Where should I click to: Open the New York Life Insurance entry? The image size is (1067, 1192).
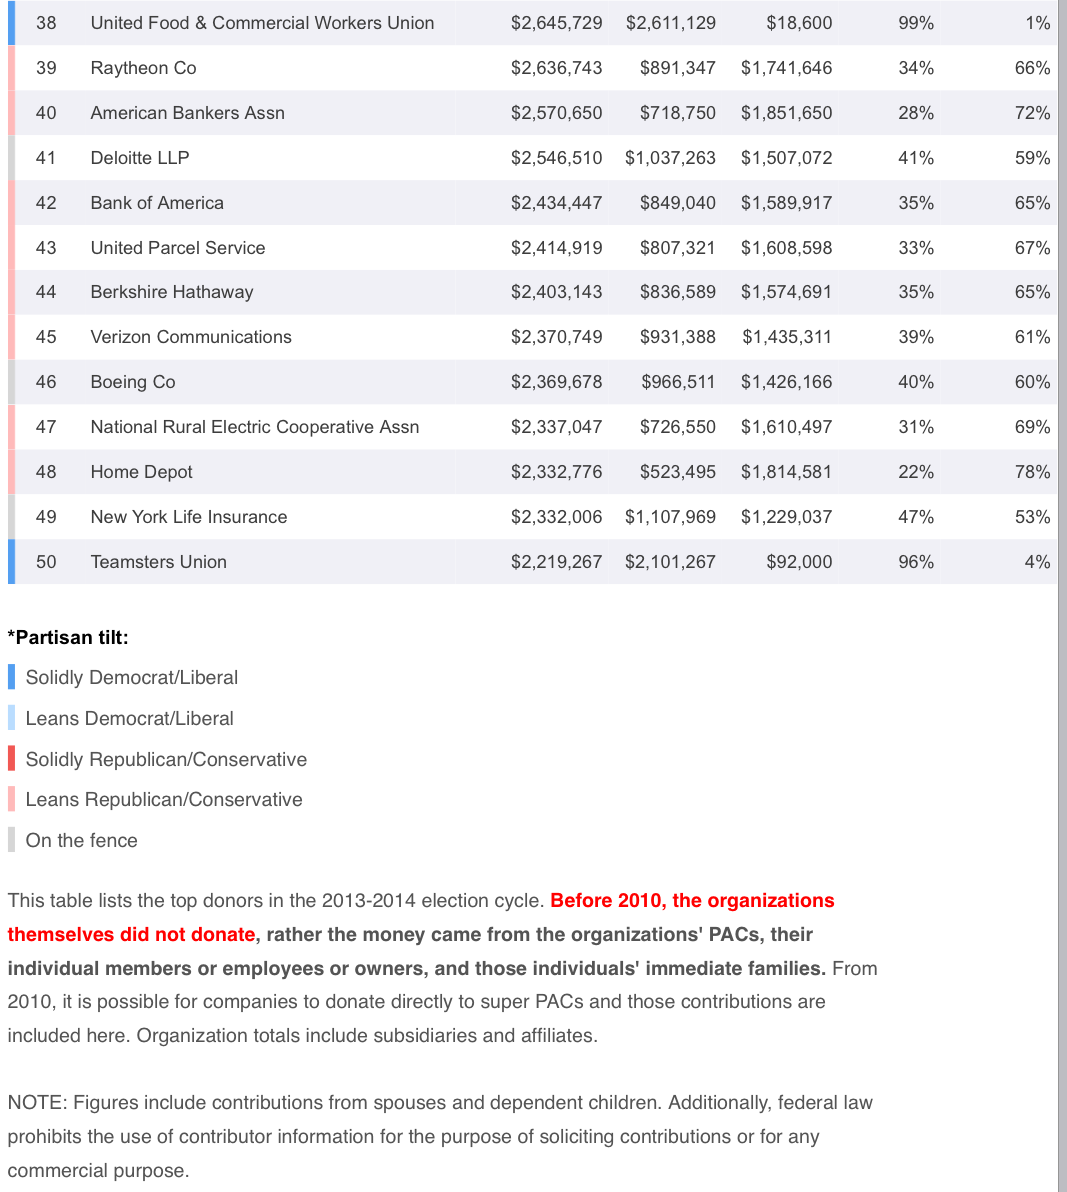(x=188, y=517)
